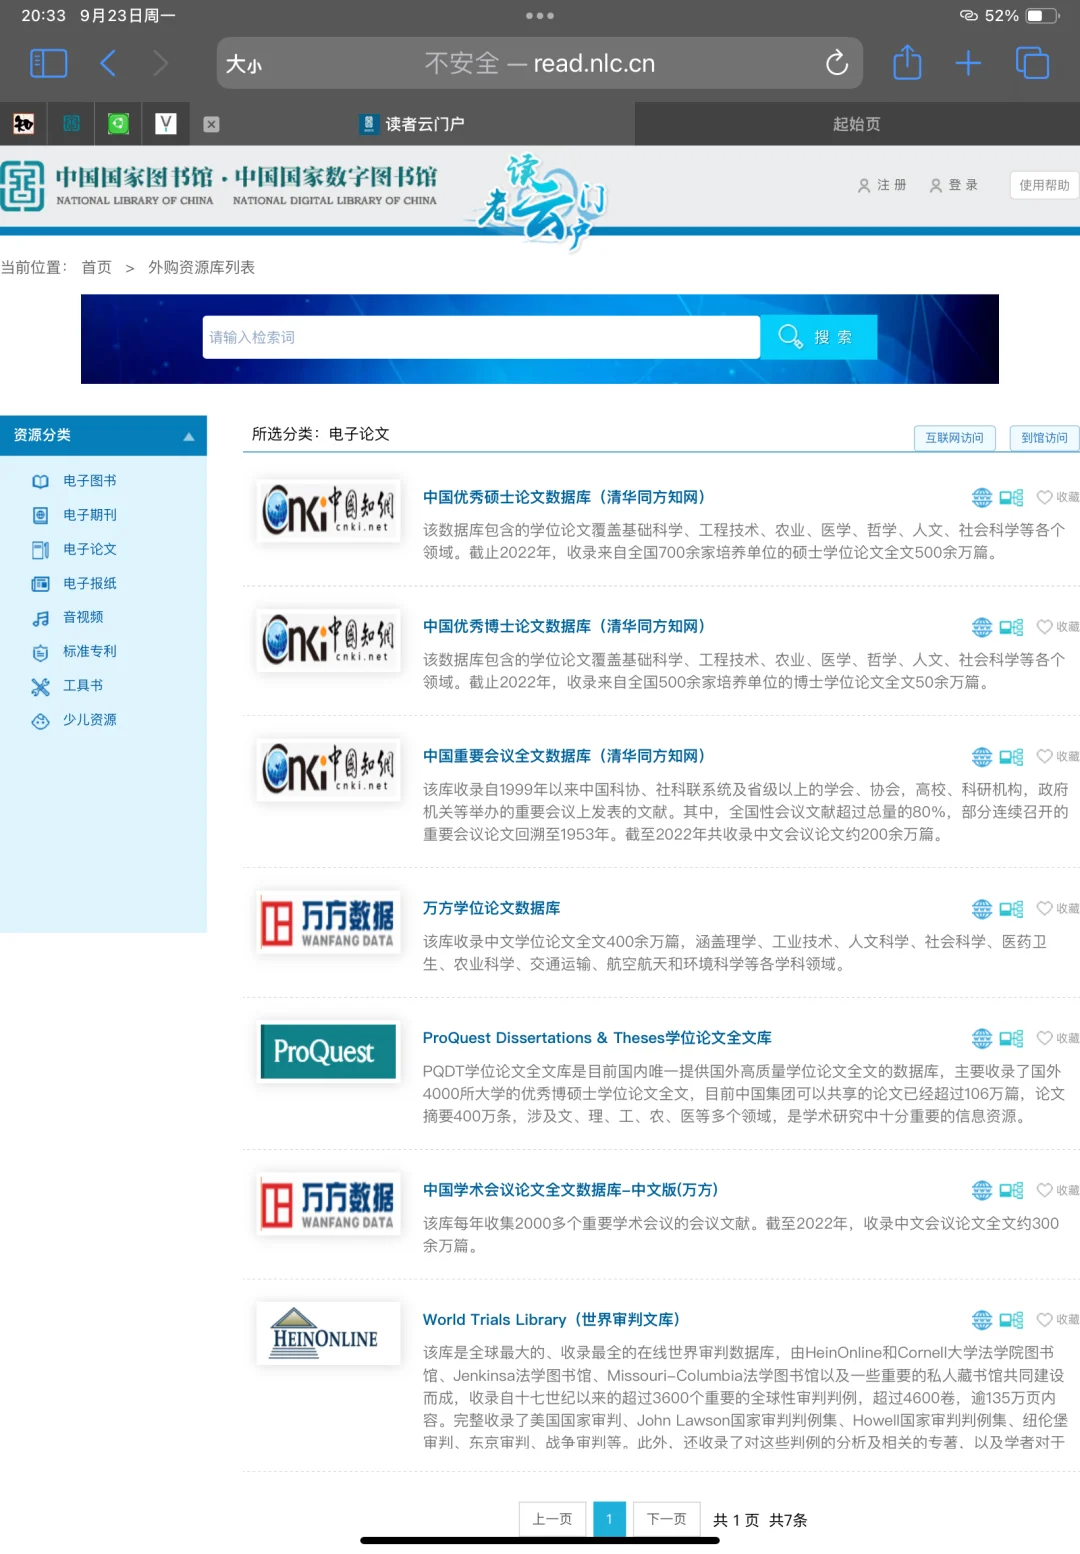
Task: Go back to the previous page
Action: (x=108, y=64)
